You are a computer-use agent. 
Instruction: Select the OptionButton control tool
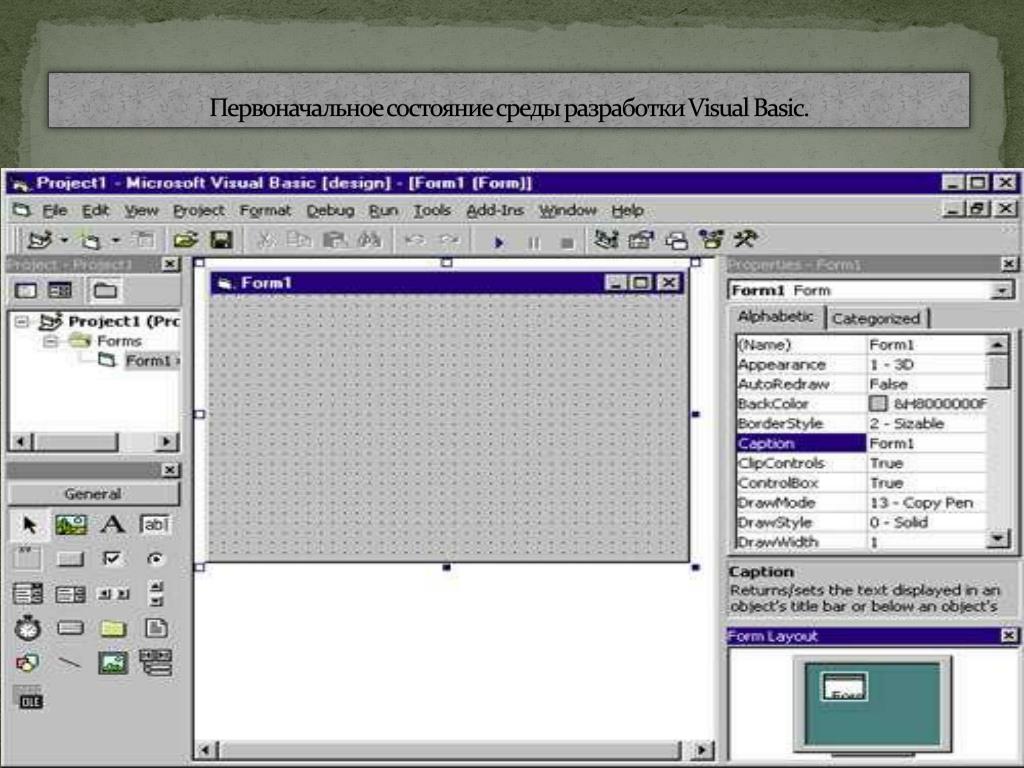[x=155, y=558]
